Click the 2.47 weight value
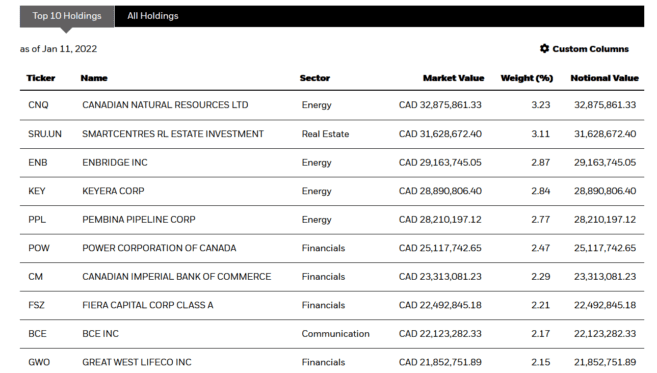657x373 pixels. click(x=541, y=248)
